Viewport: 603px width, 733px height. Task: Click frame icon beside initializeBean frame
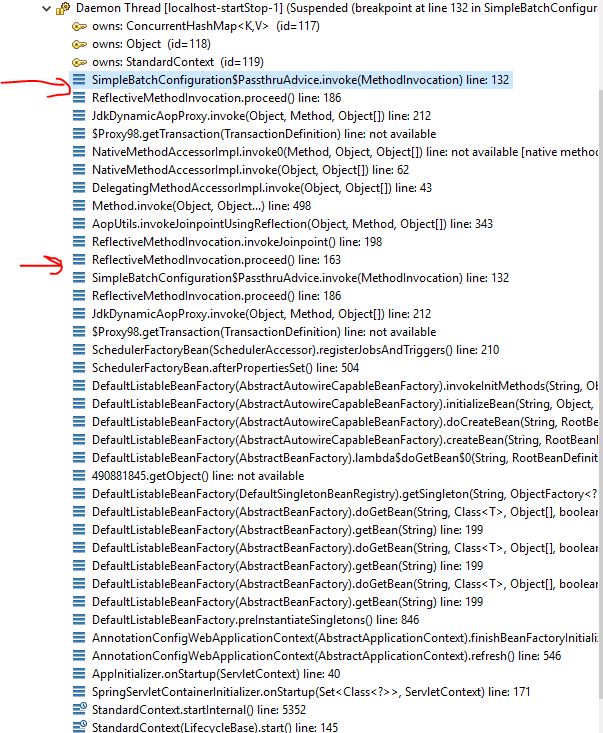(x=79, y=403)
